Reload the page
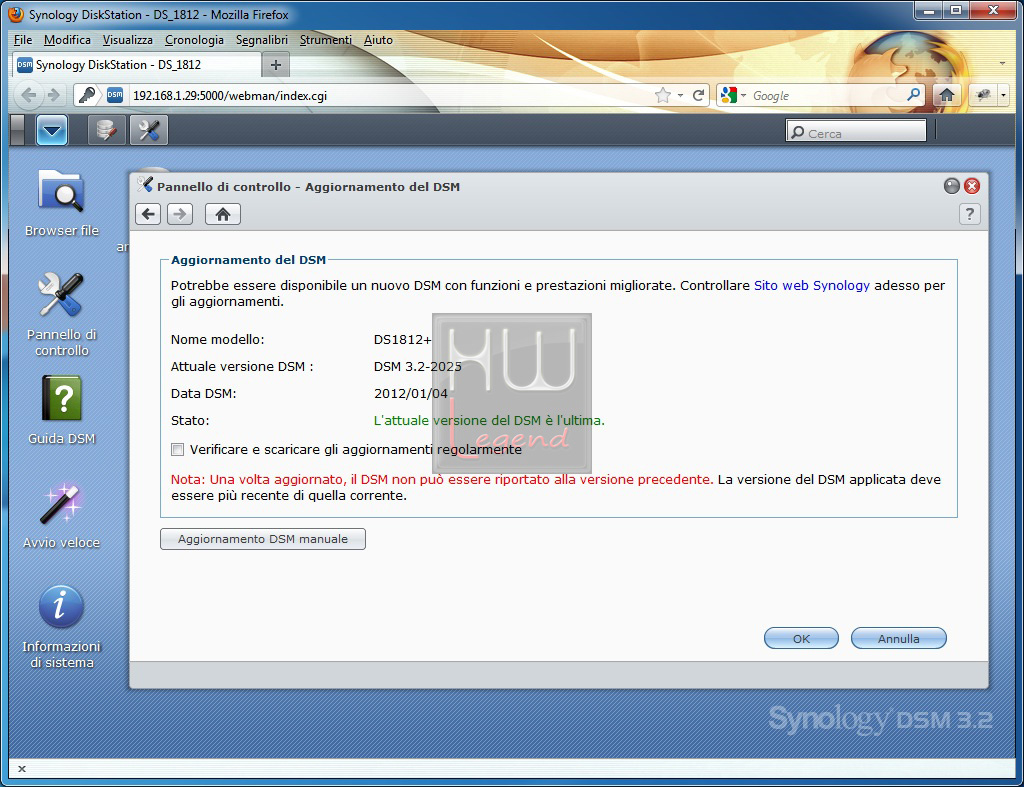1024x787 pixels. click(x=699, y=95)
